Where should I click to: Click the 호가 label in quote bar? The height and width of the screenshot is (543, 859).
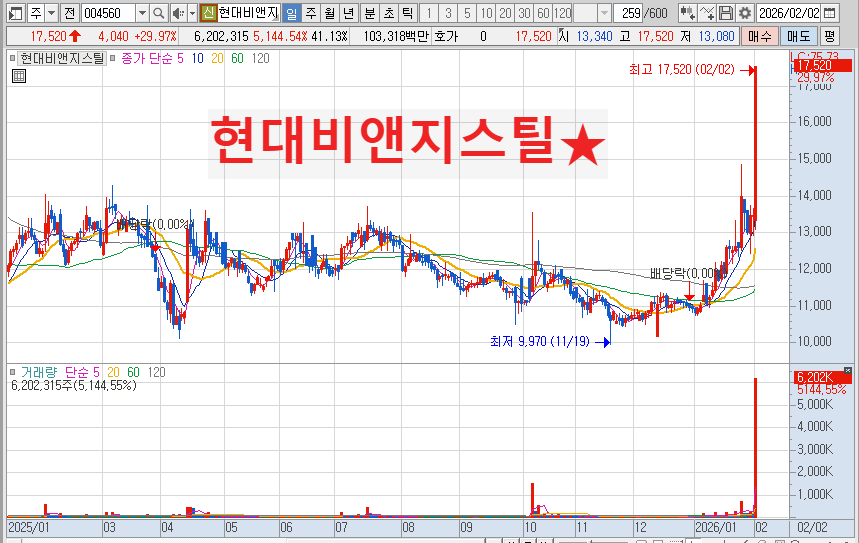click(445, 37)
